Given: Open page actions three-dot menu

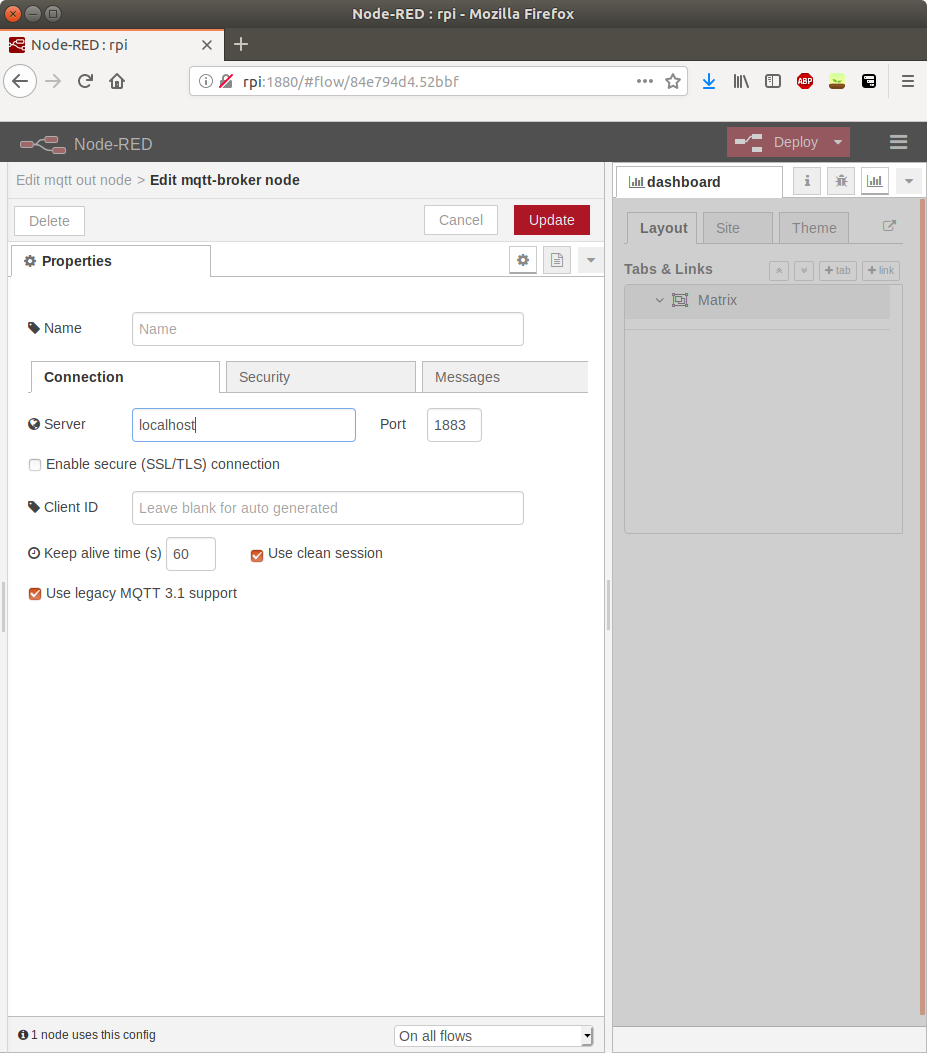Looking at the screenshot, I should [645, 81].
